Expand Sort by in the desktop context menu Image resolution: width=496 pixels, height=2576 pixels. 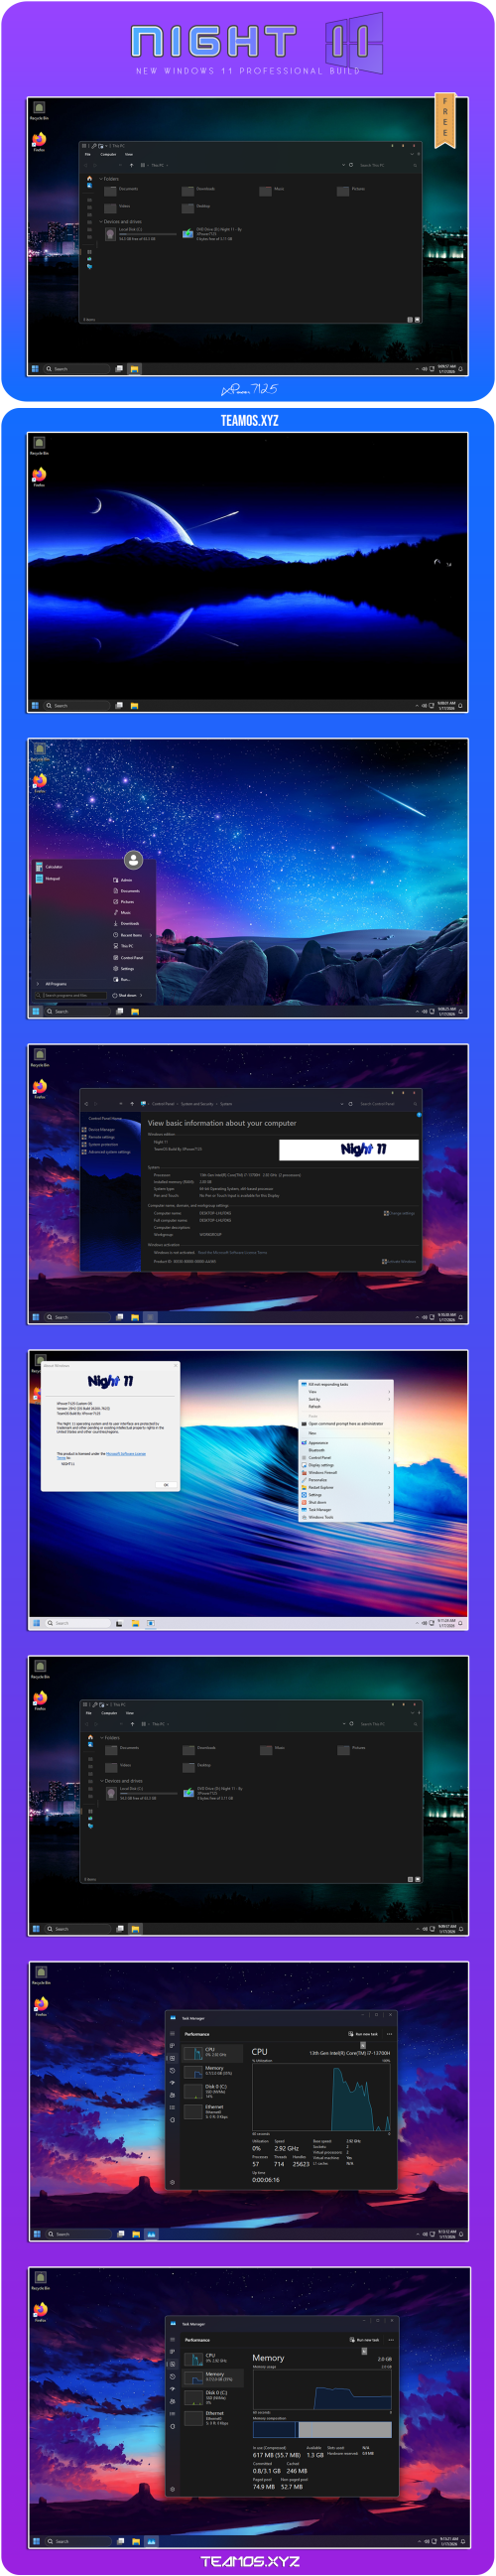tap(346, 1399)
